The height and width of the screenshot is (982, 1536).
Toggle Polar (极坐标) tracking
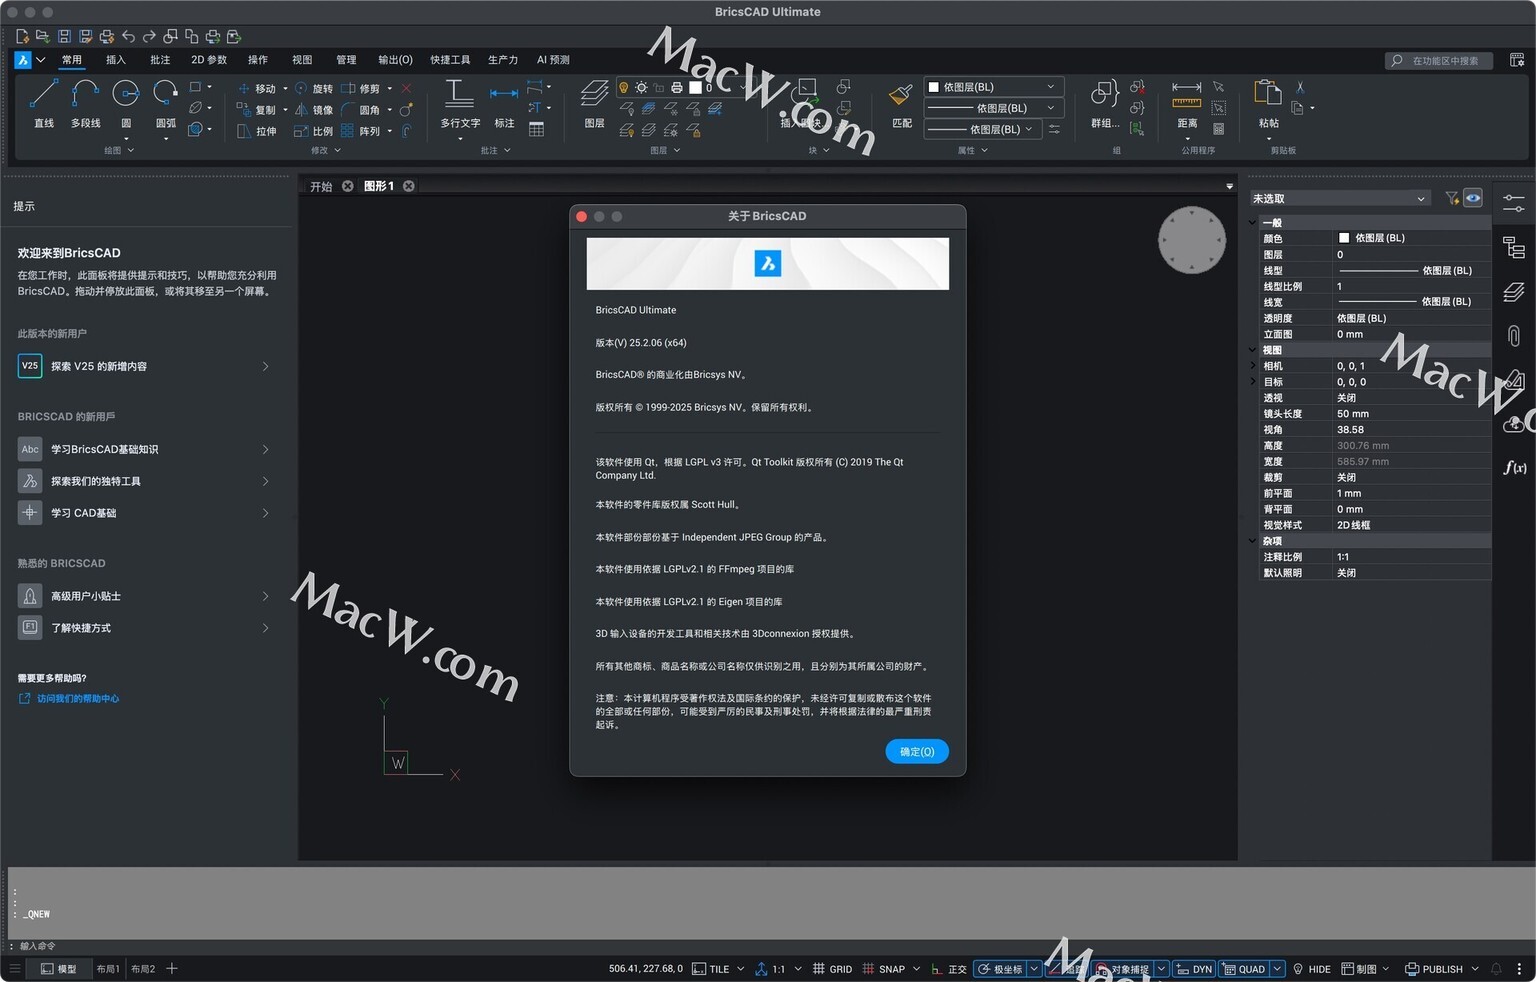coord(1000,969)
